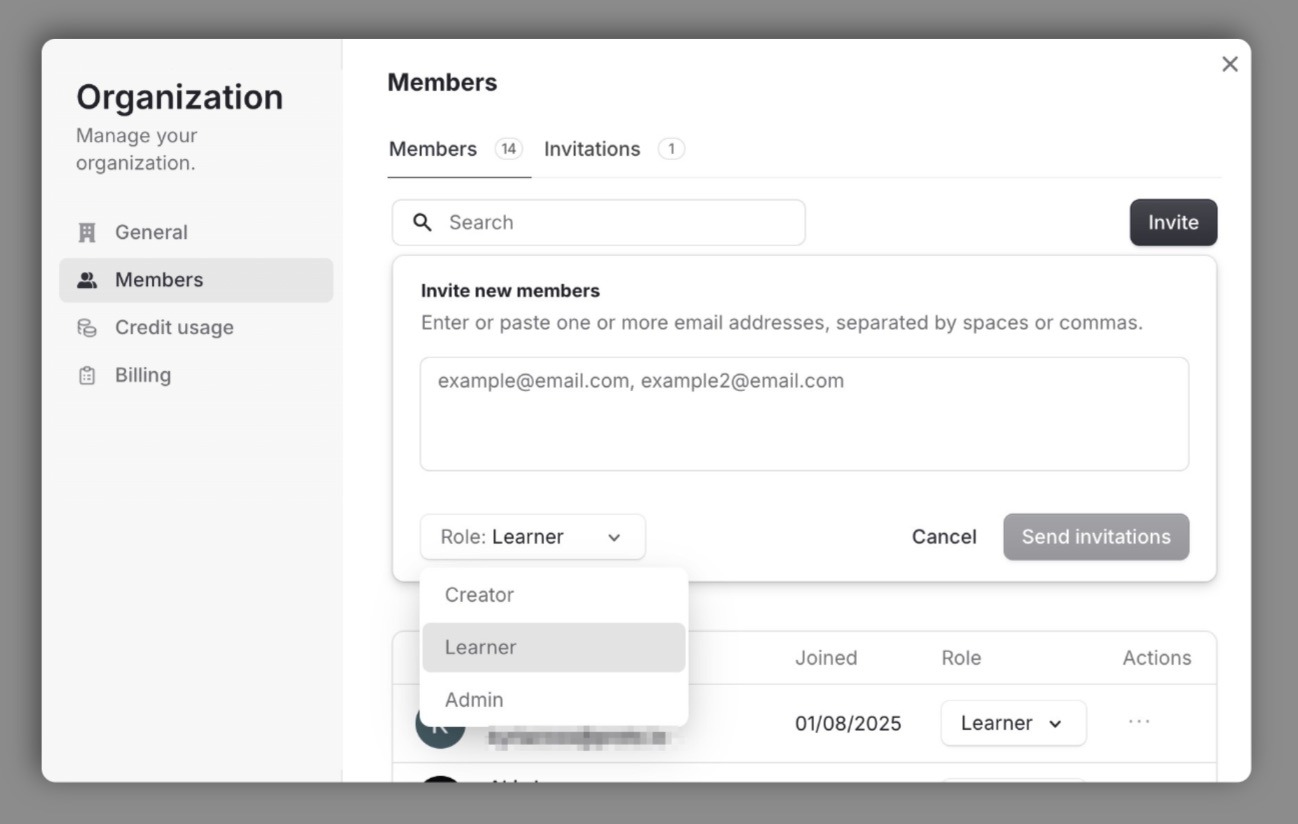Click the email addresses text area
The height and width of the screenshot is (824, 1298).
pos(805,413)
